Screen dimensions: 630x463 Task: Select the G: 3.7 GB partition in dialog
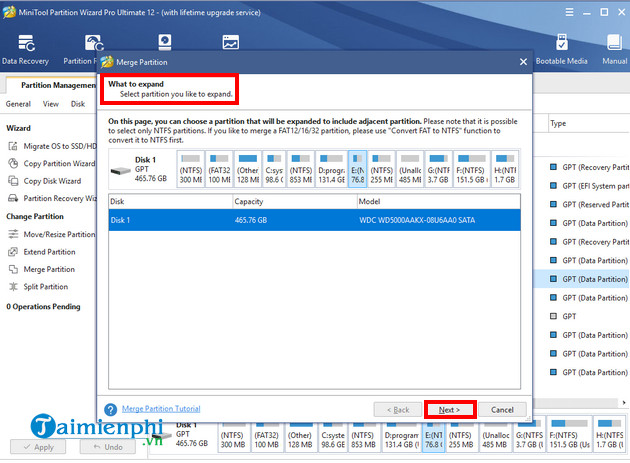(x=438, y=169)
